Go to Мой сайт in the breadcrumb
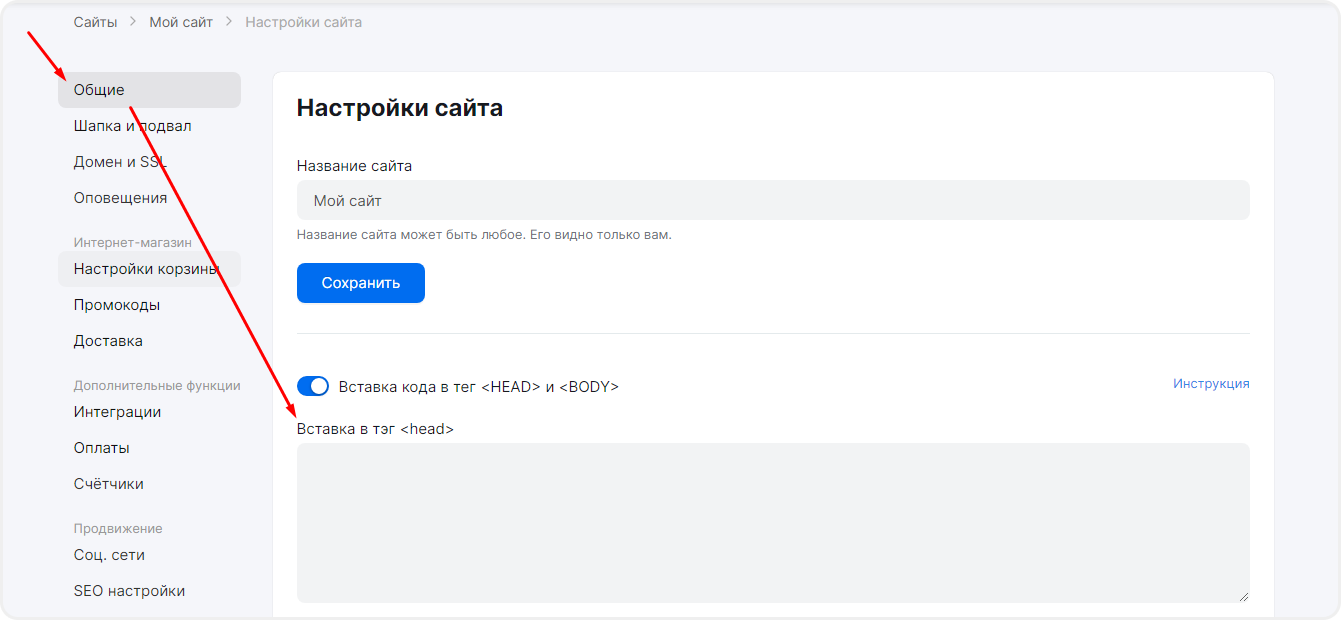Screen dimensions: 1341x620 (x=181, y=22)
